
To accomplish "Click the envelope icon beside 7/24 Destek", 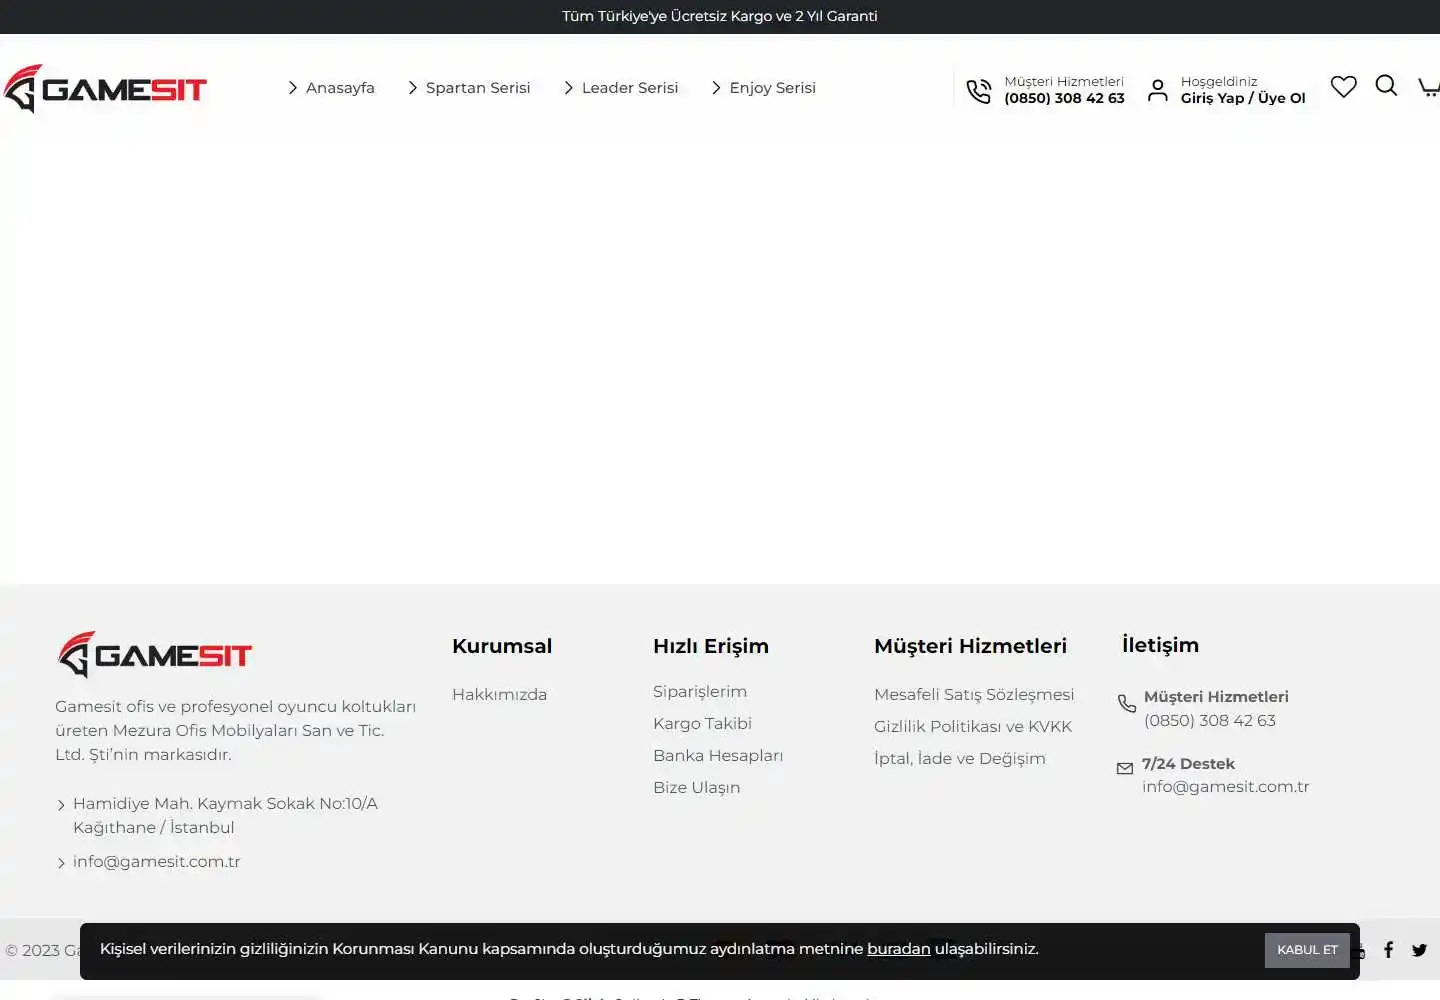I will (x=1125, y=768).
